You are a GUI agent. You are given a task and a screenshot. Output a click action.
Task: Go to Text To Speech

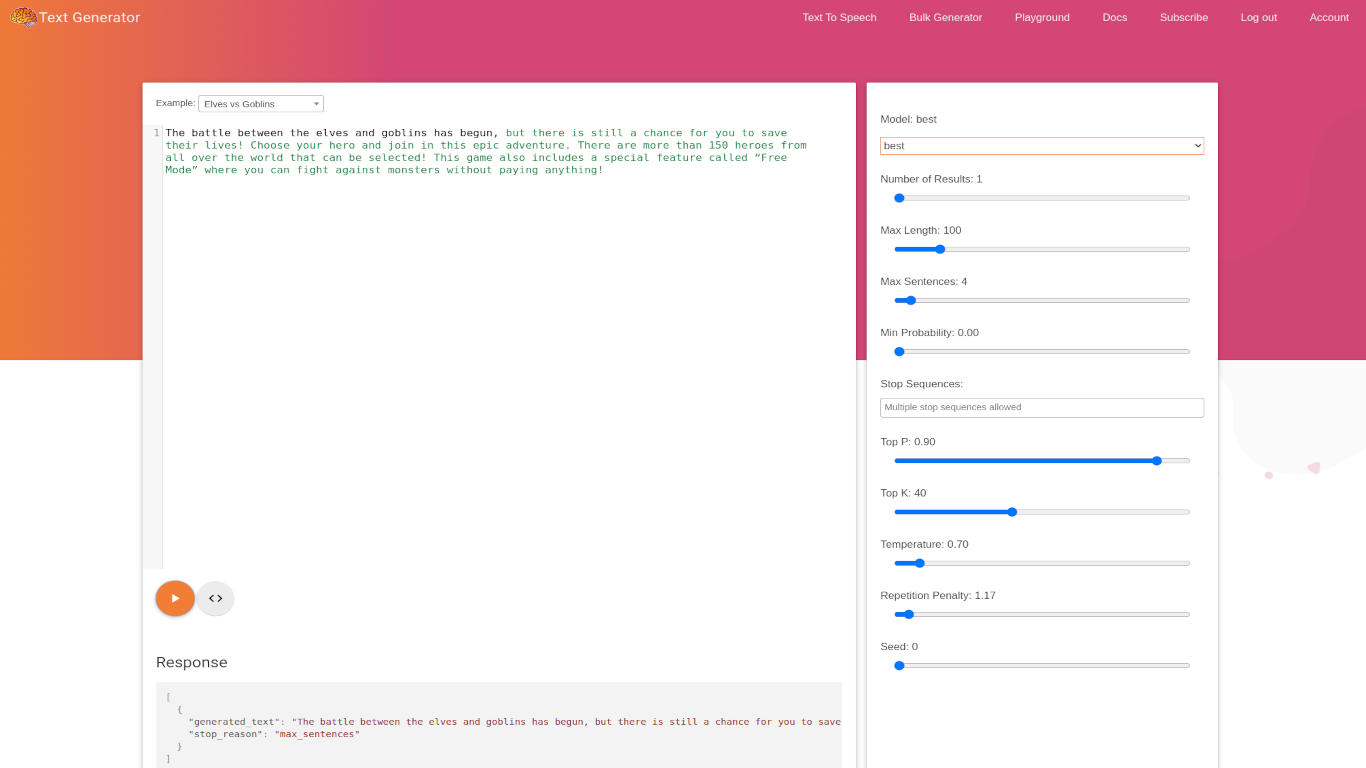click(839, 17)
